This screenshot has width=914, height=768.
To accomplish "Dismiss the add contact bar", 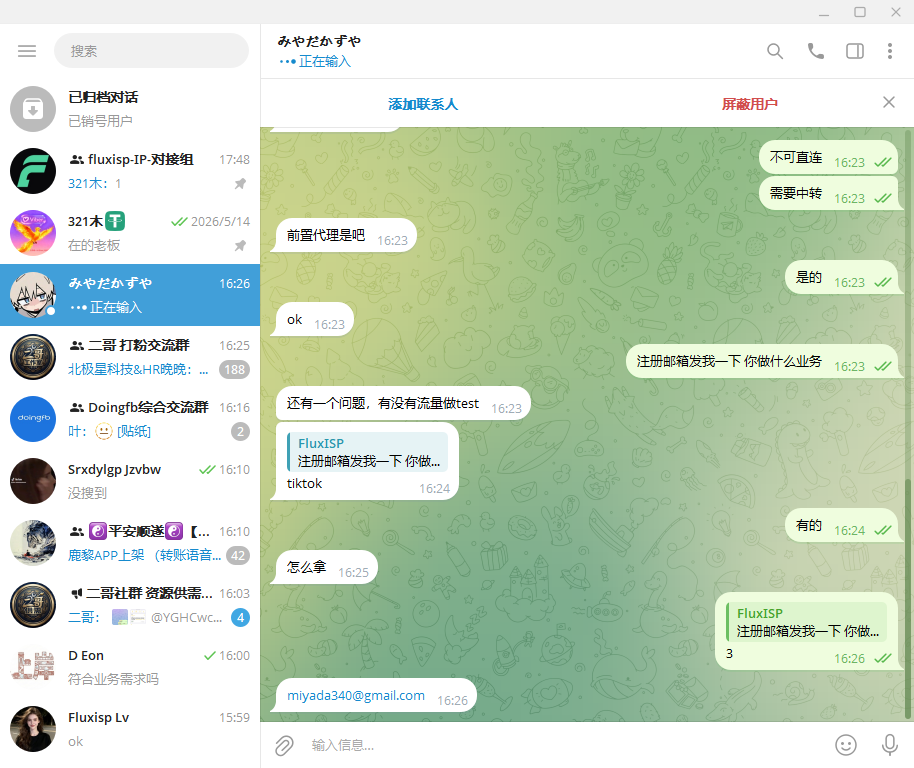I will click(889, 103).
